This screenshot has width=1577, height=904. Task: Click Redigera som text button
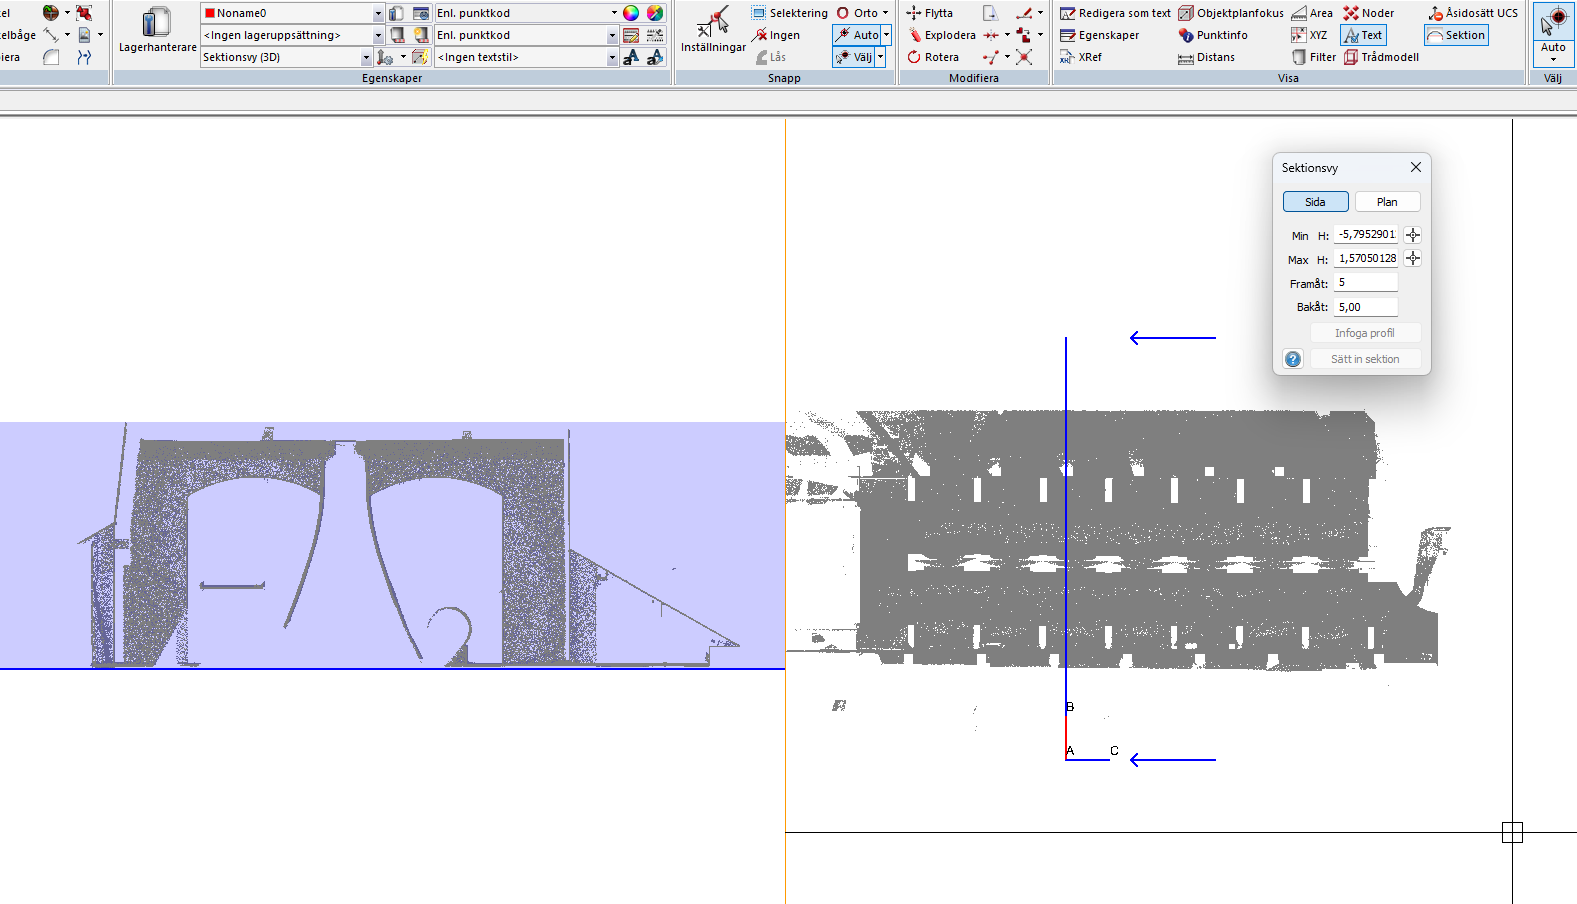(1115, 13)
